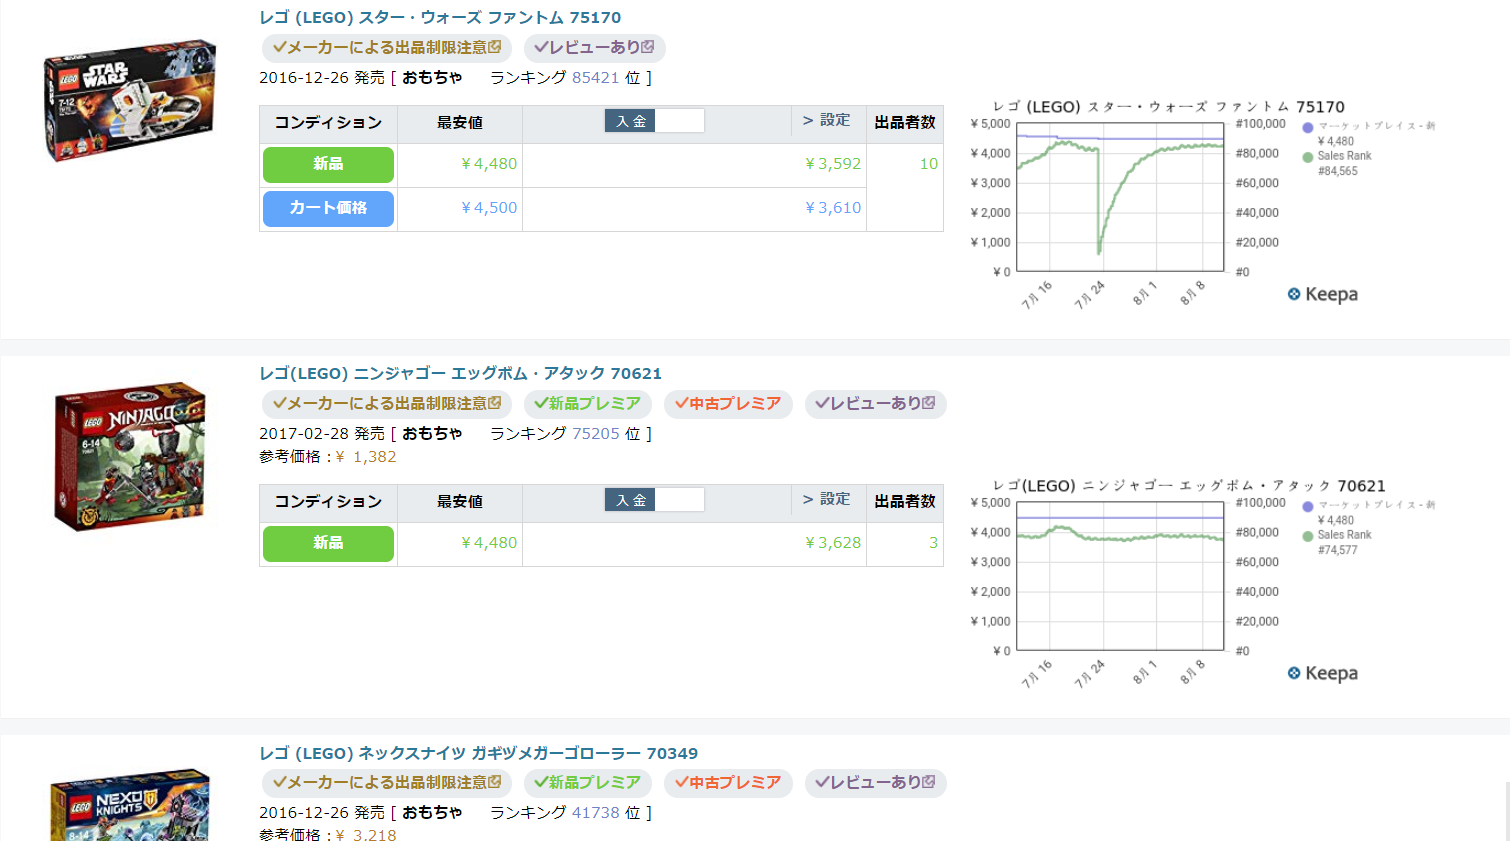Image resolution: width=1510 pixels, height=841 pixels.
Task: Open Keepa logo under Star Wars 75170 chart
Action: pos(1322,294)
